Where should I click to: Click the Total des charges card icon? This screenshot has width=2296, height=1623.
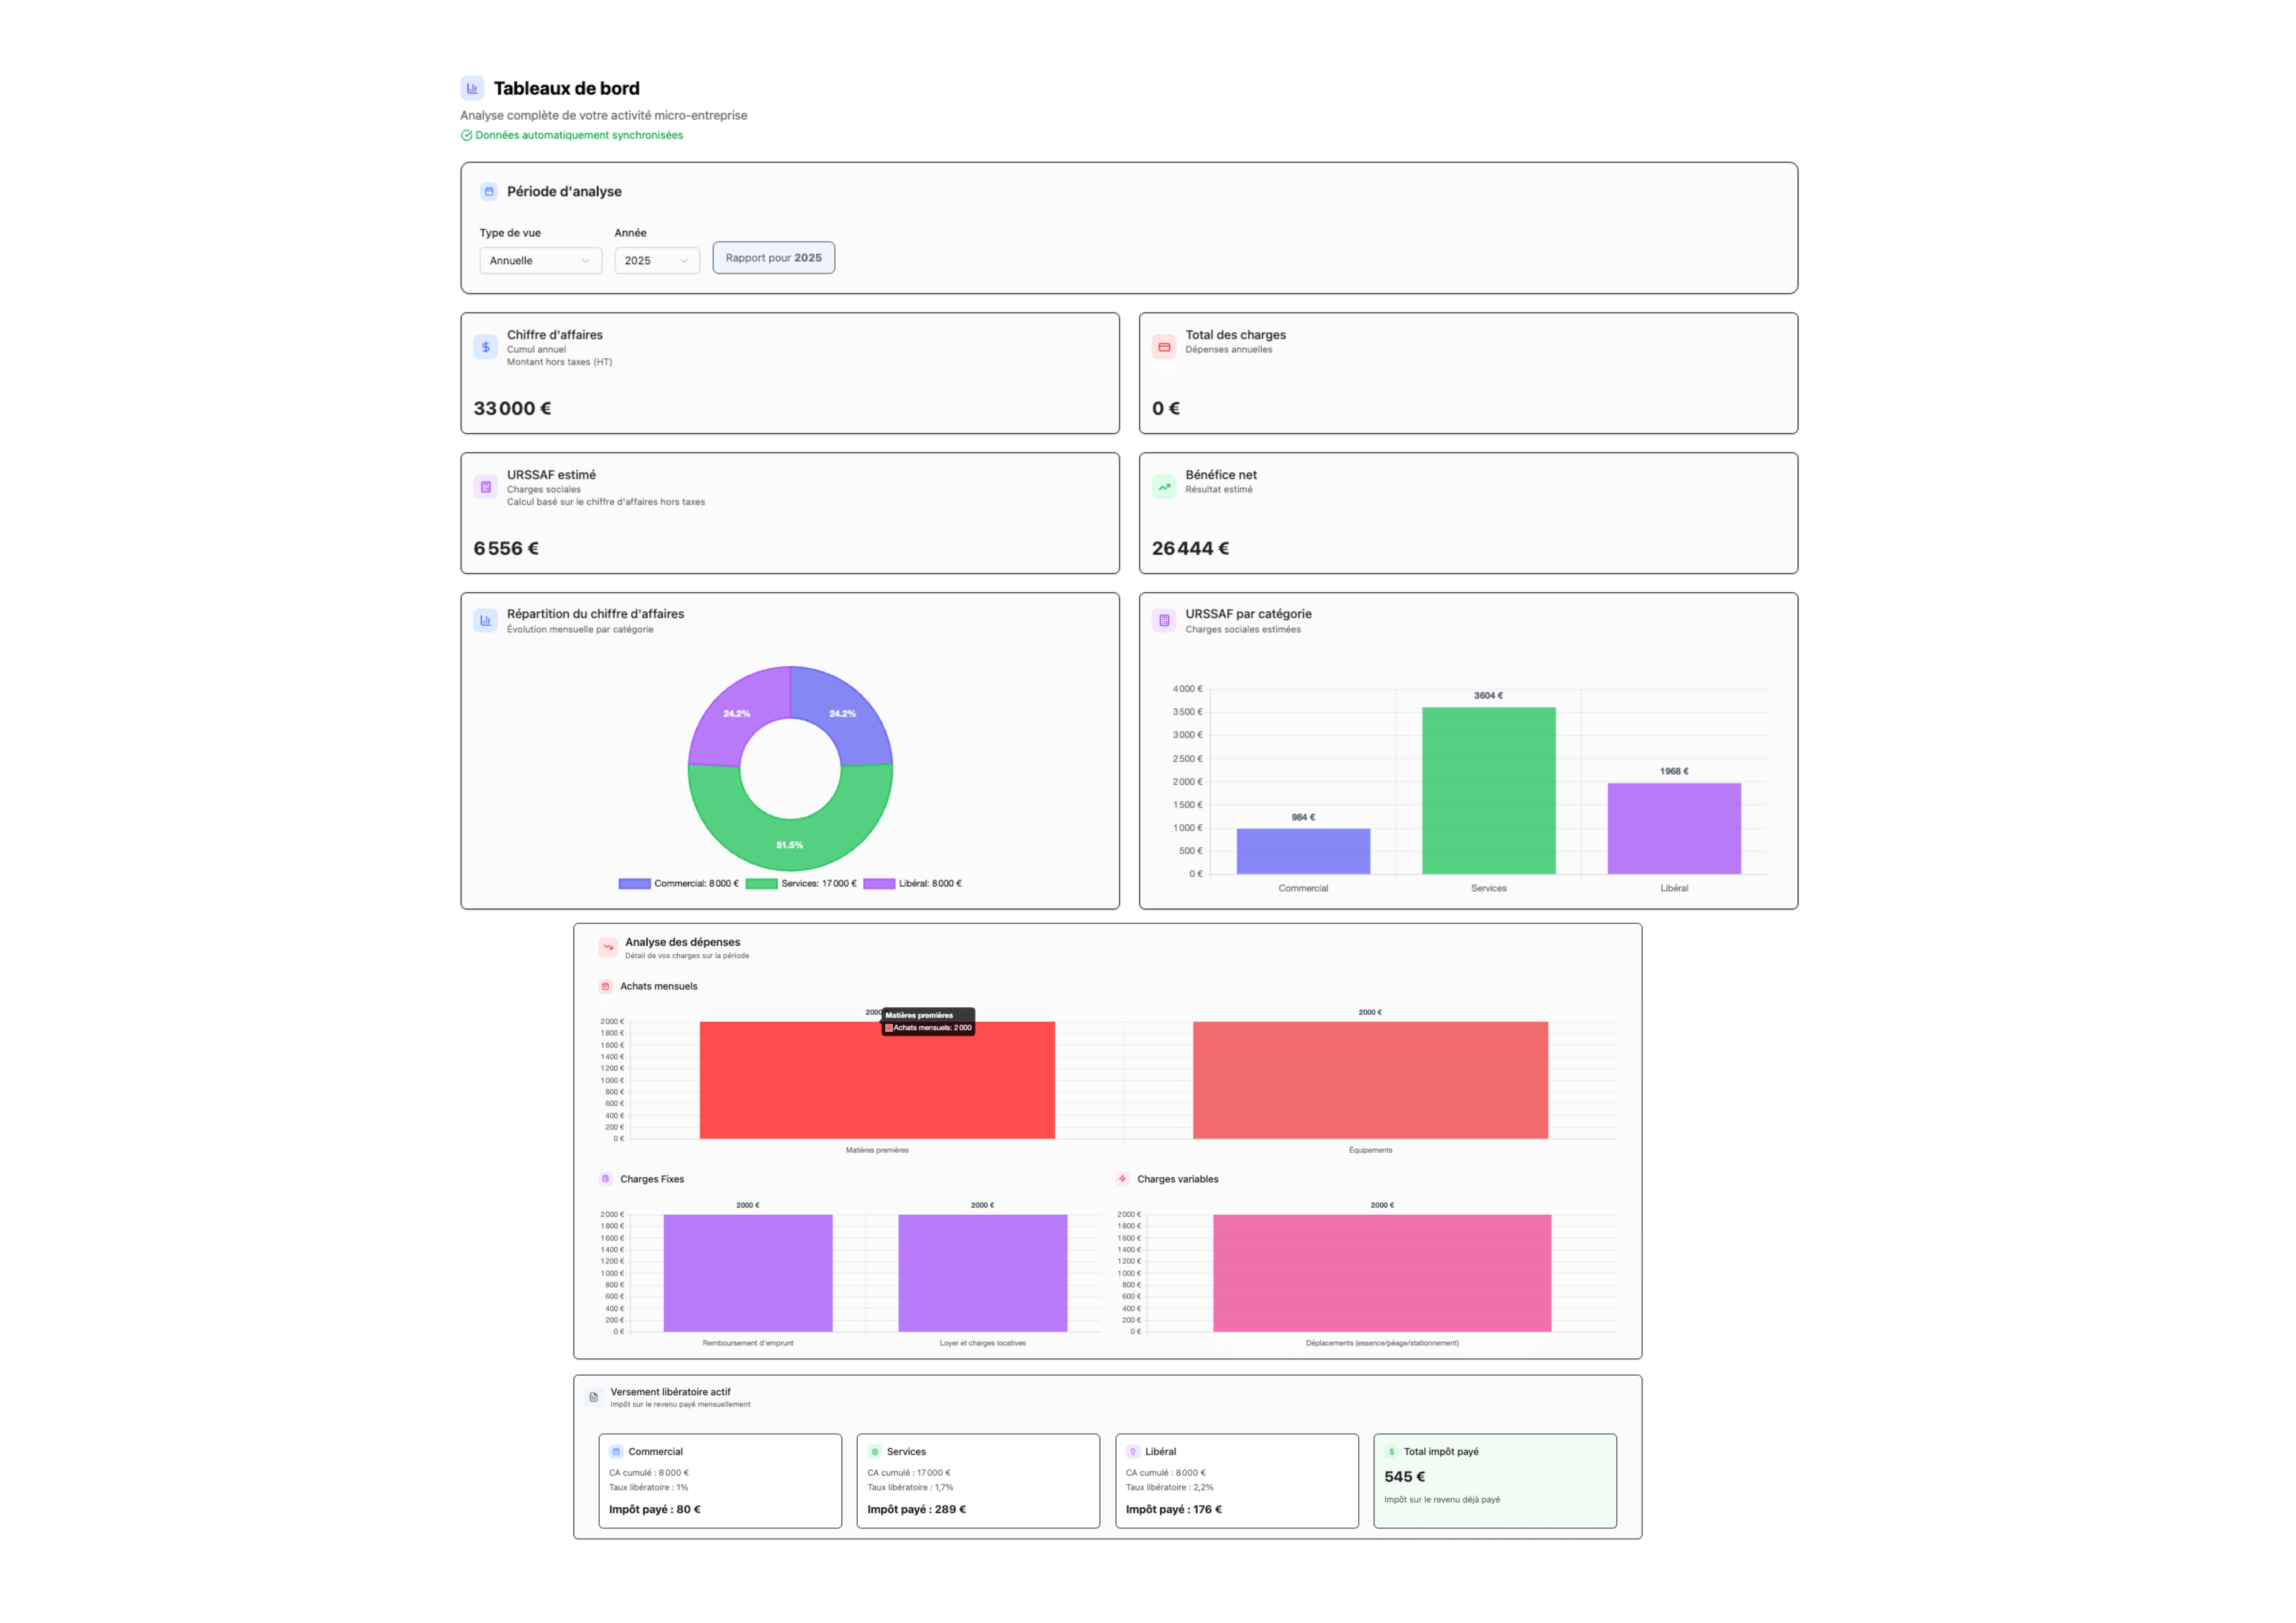coord(1164,347)
